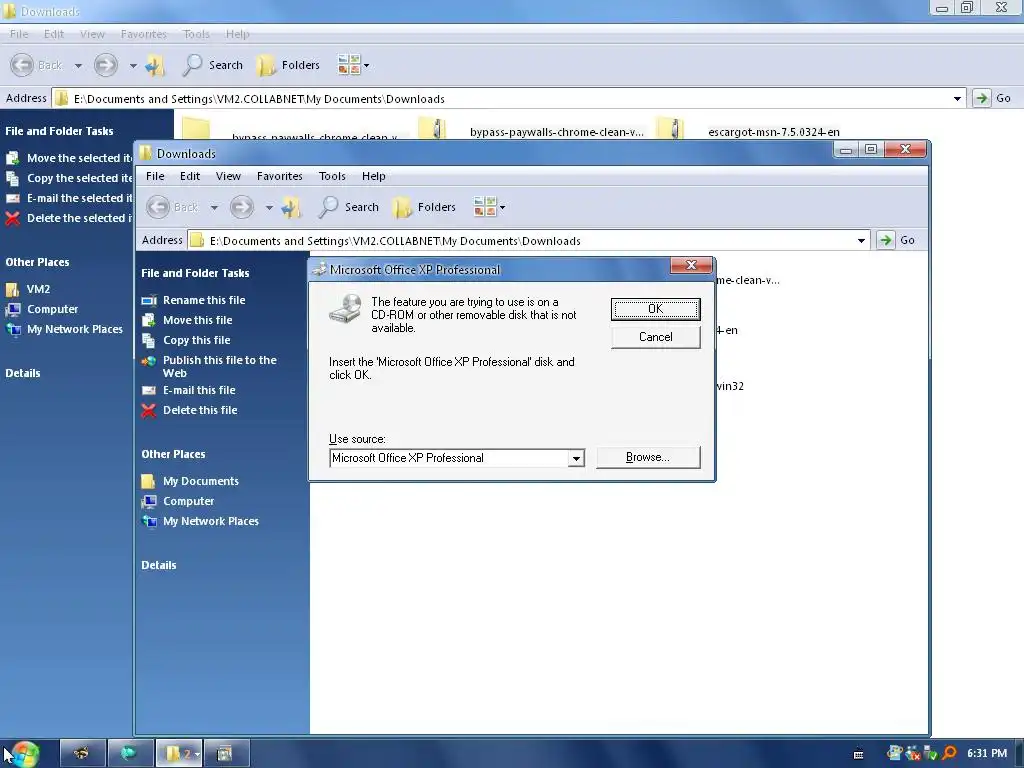Open View menu in front Downloads window
This screenshot has height=768, width=1024.
click(229, 176)
